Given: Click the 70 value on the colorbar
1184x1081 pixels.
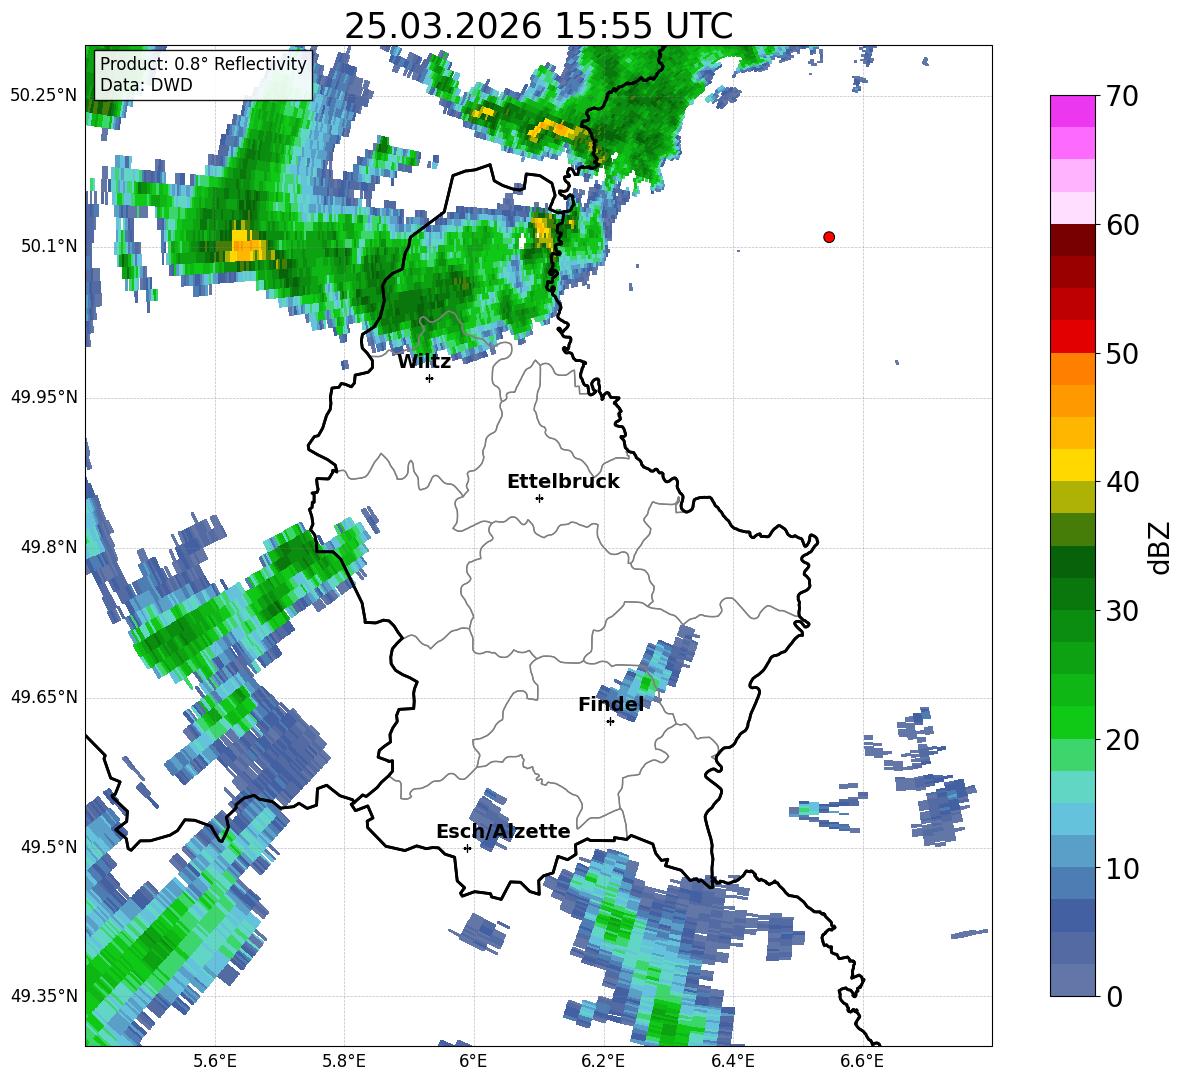Looking at the screenshot, I should [x=1121, y=97].
